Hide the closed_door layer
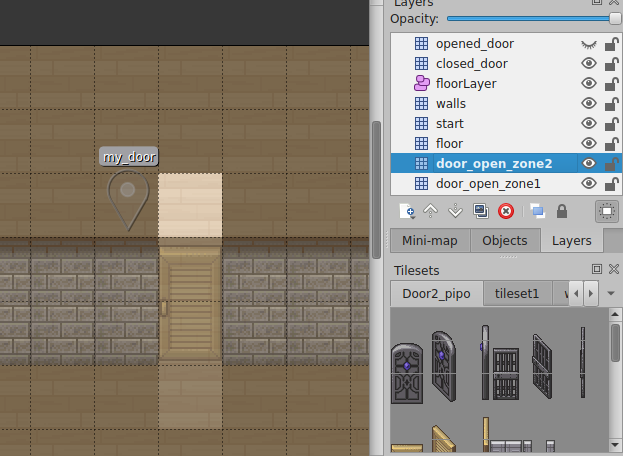The height and width of the screenshot is (456, 623). (x=589, y=64)
